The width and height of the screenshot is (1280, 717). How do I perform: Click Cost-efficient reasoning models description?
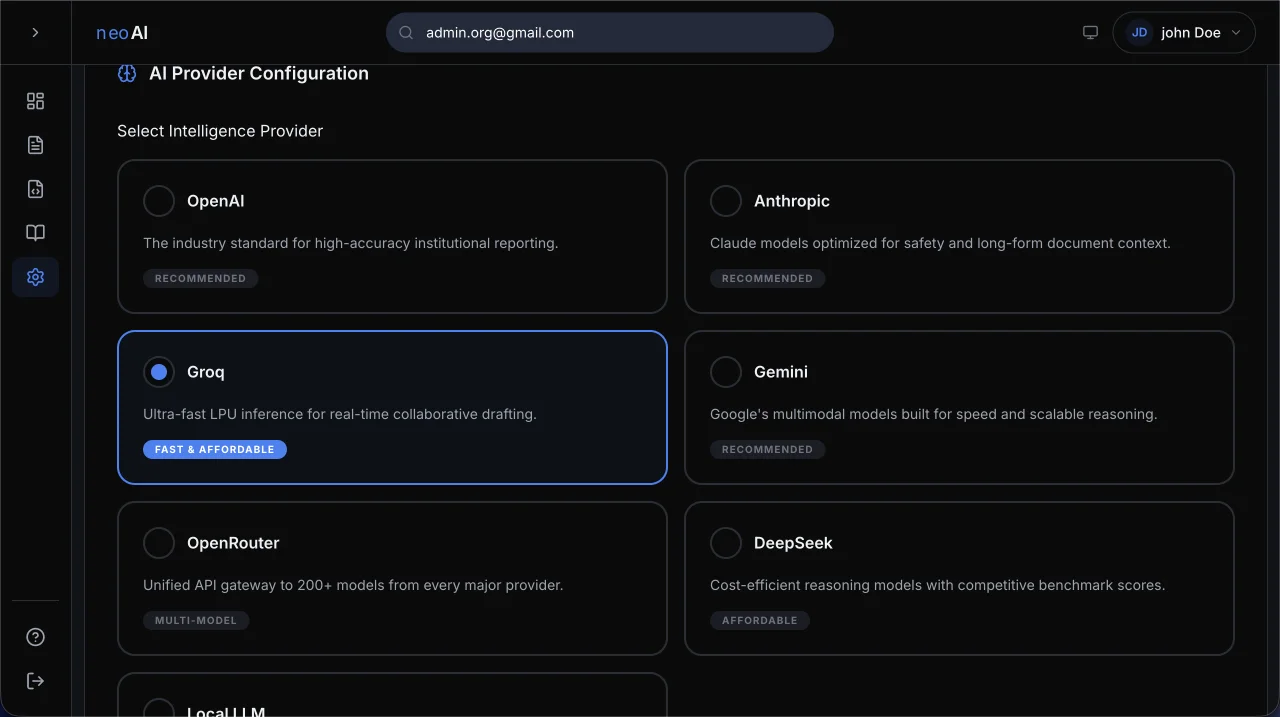click(938, 585)
